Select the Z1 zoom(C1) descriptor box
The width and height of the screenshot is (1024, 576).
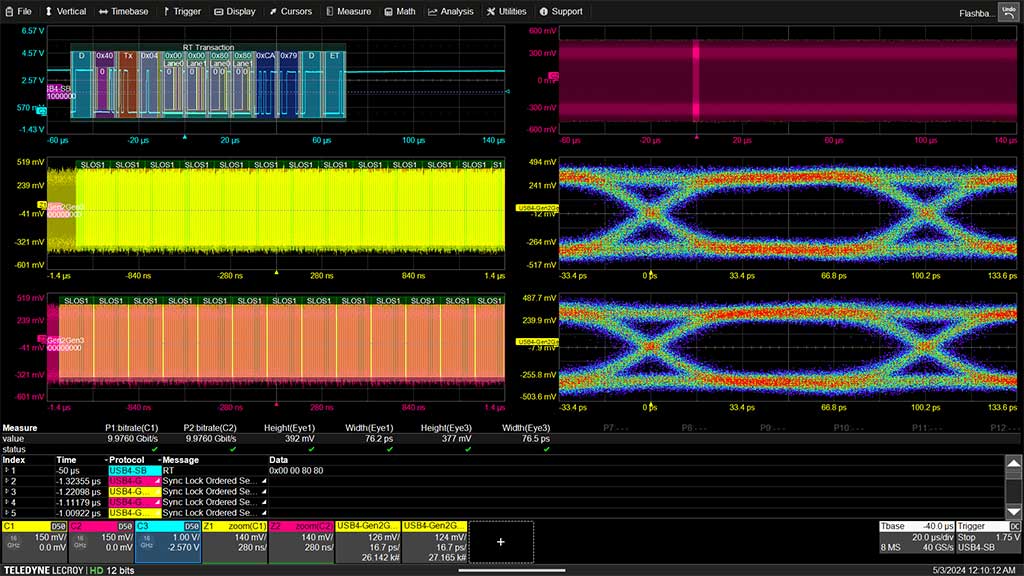234,541
